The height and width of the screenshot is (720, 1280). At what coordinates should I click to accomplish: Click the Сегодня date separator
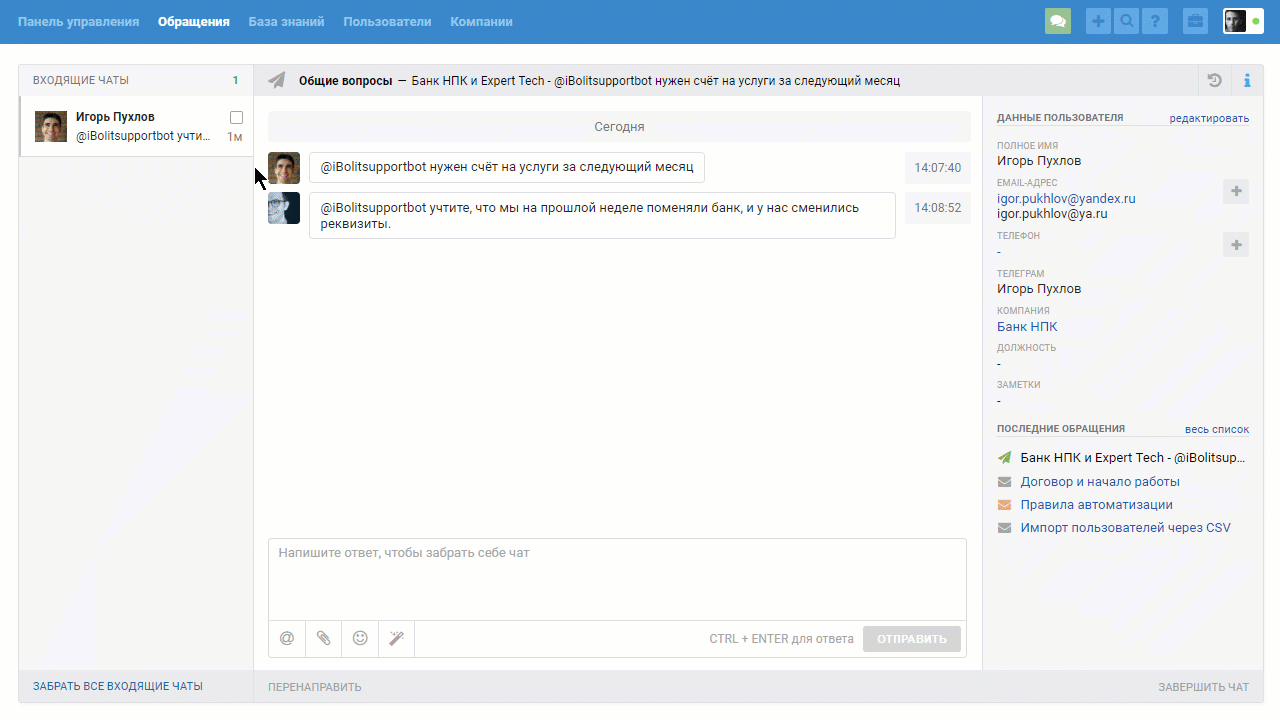click(619, 127)
